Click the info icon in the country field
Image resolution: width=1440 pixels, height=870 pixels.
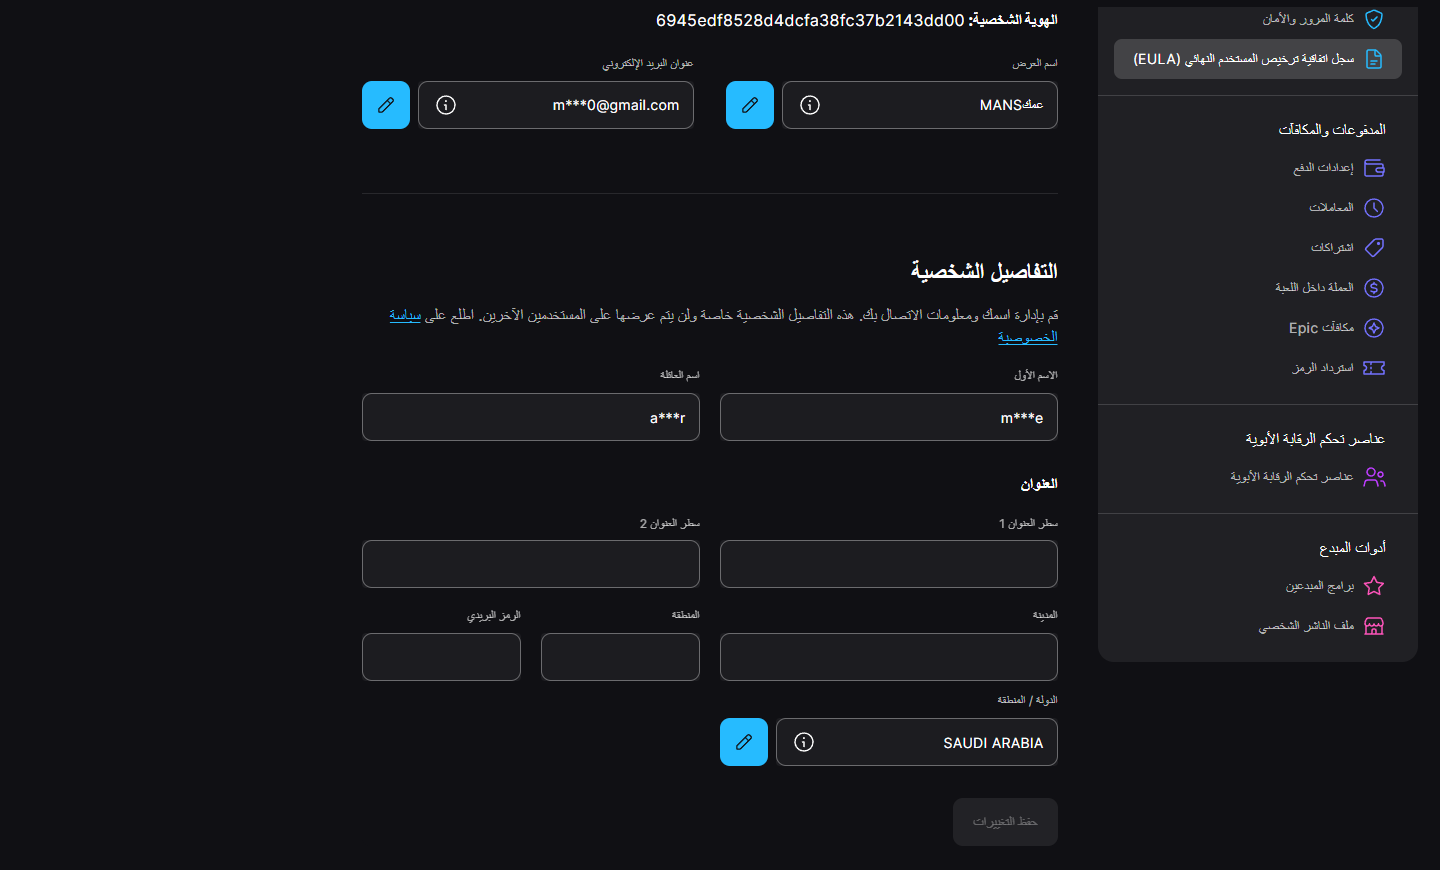point(804,742)
